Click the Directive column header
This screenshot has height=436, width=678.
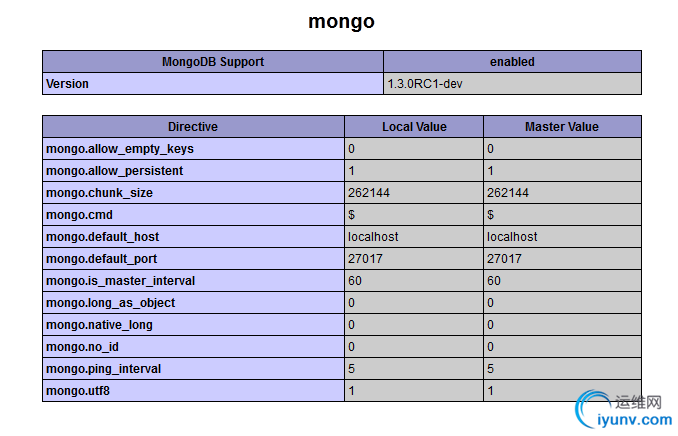(193, 127)
